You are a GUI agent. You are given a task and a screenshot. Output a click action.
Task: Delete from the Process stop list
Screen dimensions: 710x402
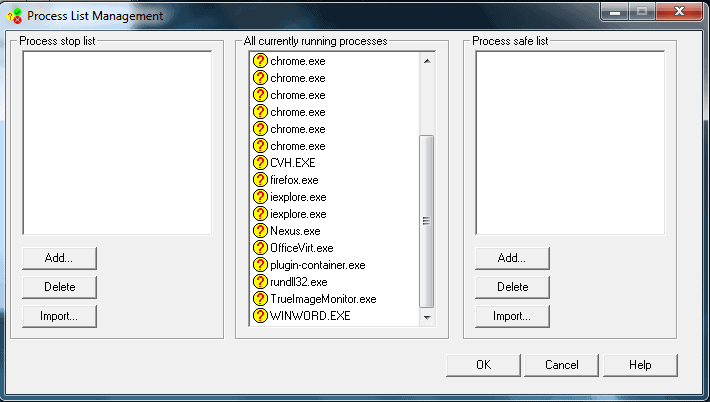coord(59,287)
